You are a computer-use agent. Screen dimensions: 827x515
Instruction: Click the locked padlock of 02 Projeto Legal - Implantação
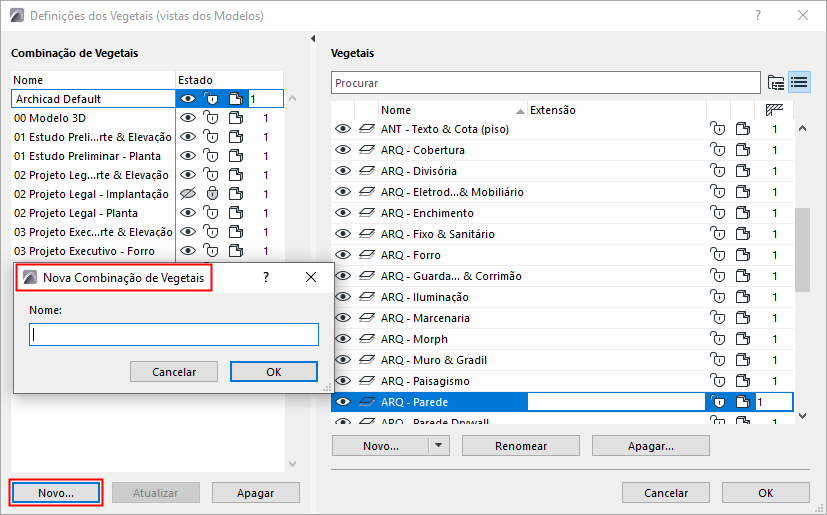(211, 194)
